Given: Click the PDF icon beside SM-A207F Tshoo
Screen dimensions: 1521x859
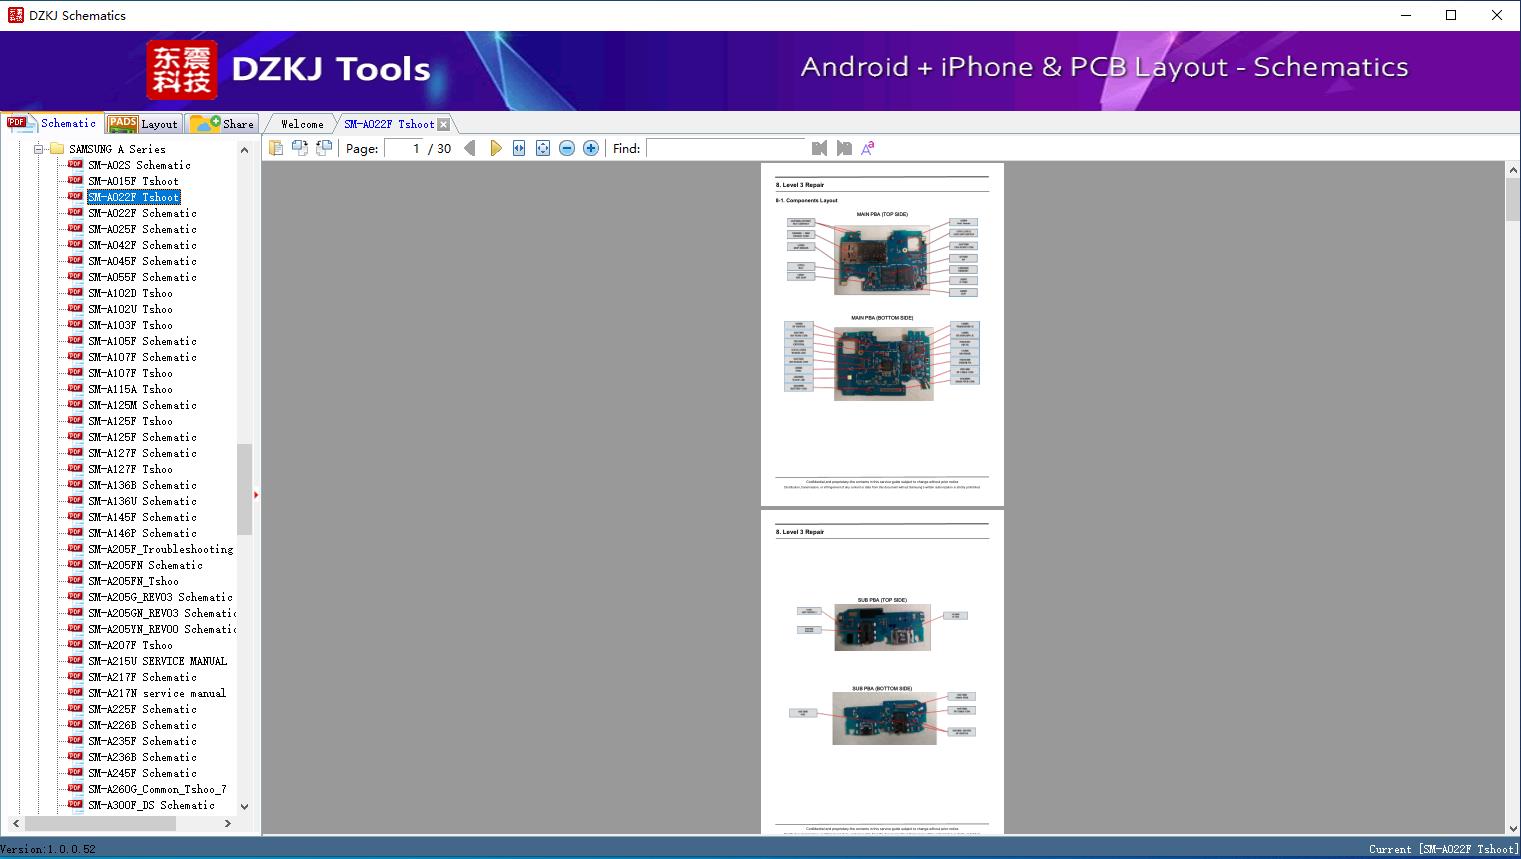Looking at the screenshot, I should tap(75, 644).
